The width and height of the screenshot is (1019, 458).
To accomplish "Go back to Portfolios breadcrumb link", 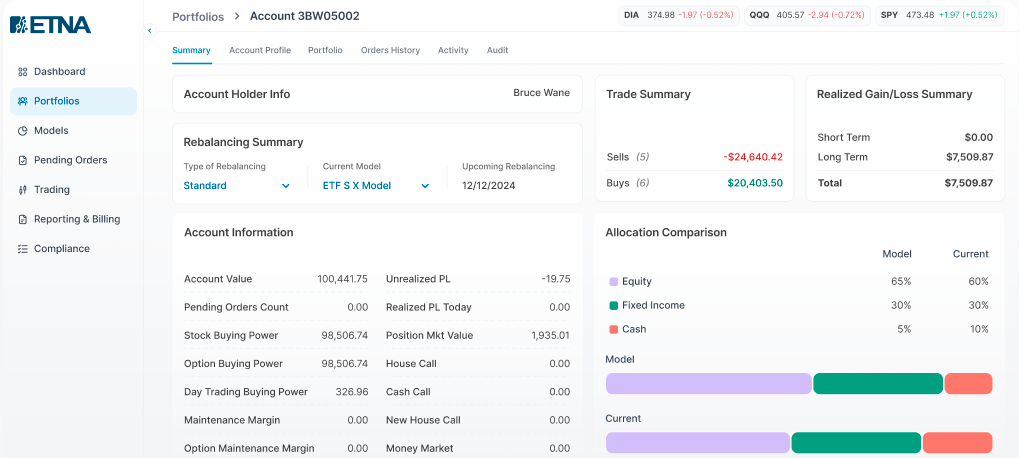I will coord(198,16).
